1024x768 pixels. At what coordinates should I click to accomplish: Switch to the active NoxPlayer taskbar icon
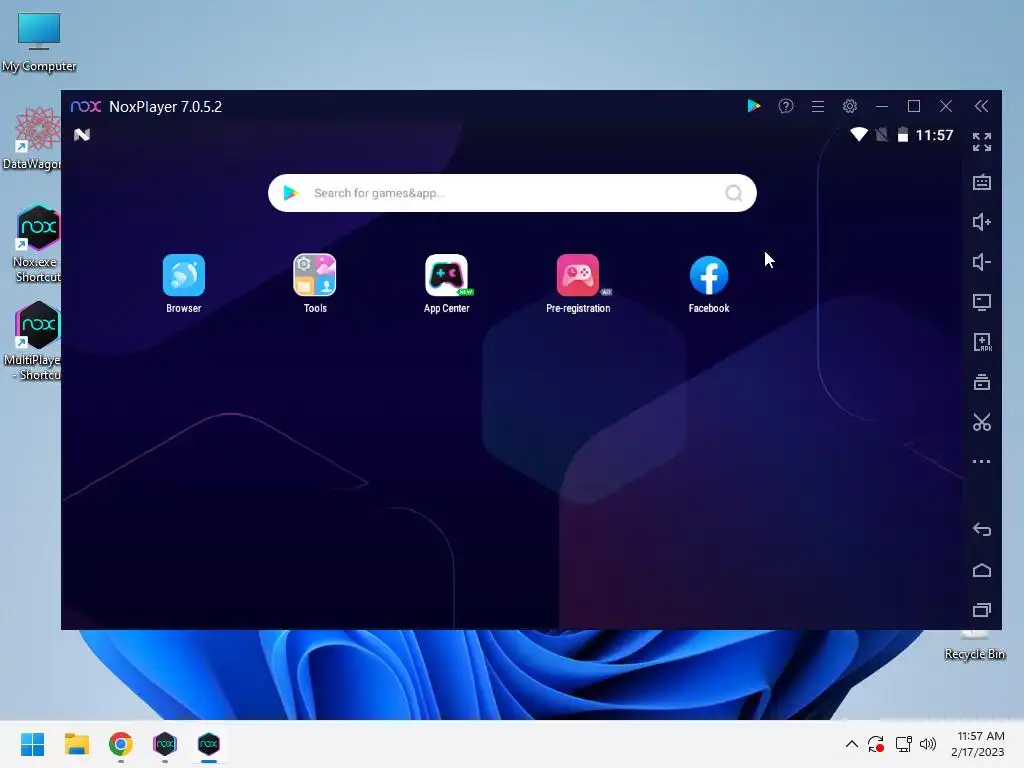(209, 744)
